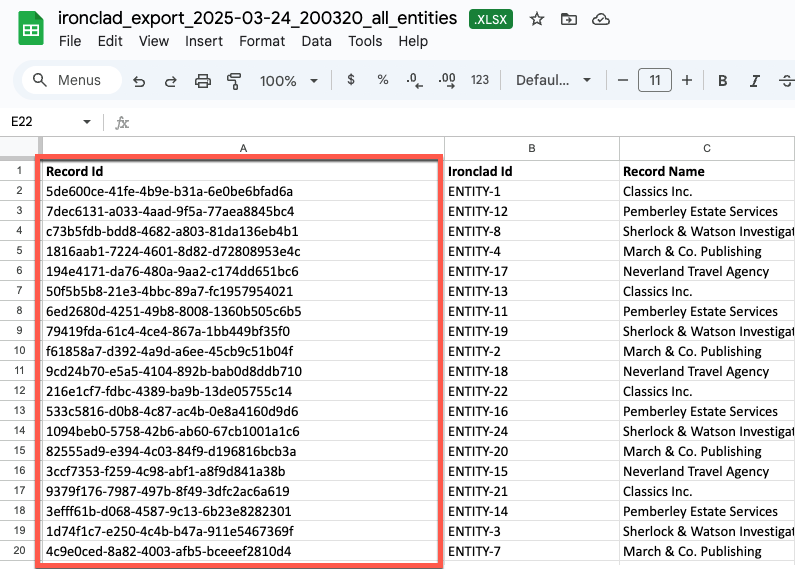Toggle strikethrough formatting

[x=786, y=81]
